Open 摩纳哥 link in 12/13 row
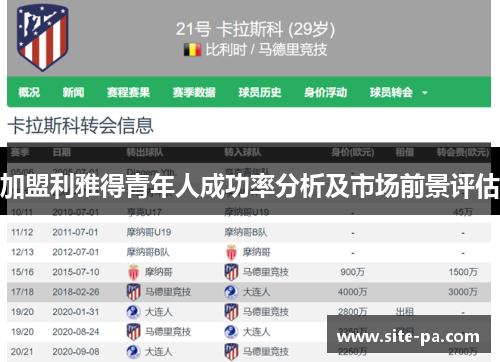 256,252
